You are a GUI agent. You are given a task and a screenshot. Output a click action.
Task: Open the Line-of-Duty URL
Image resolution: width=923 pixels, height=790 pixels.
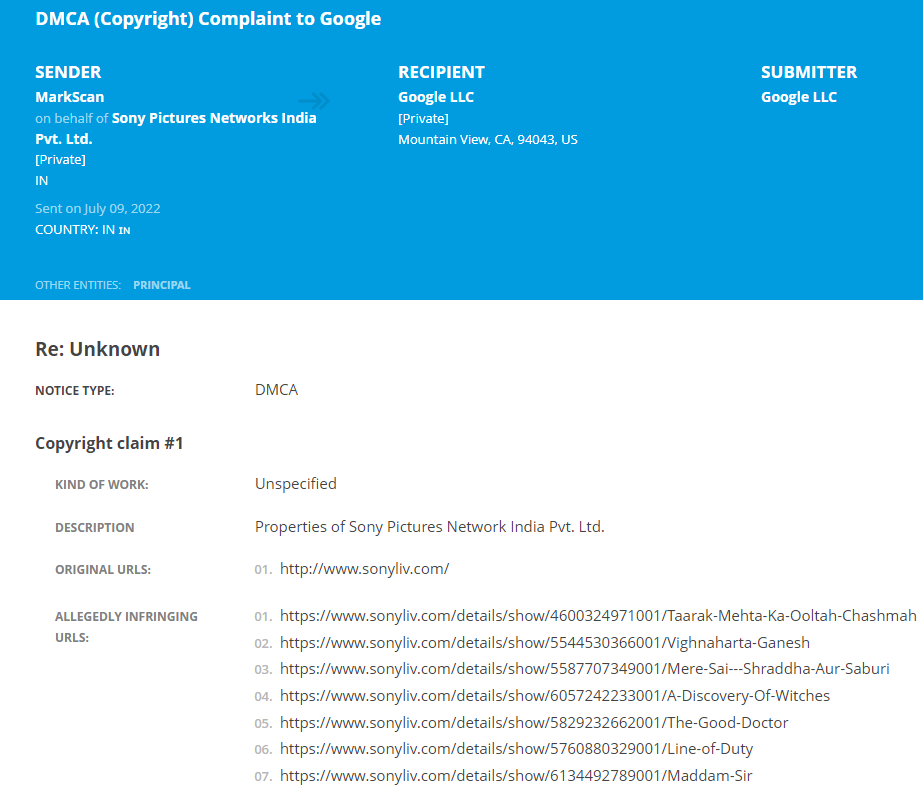click(516, 749)
